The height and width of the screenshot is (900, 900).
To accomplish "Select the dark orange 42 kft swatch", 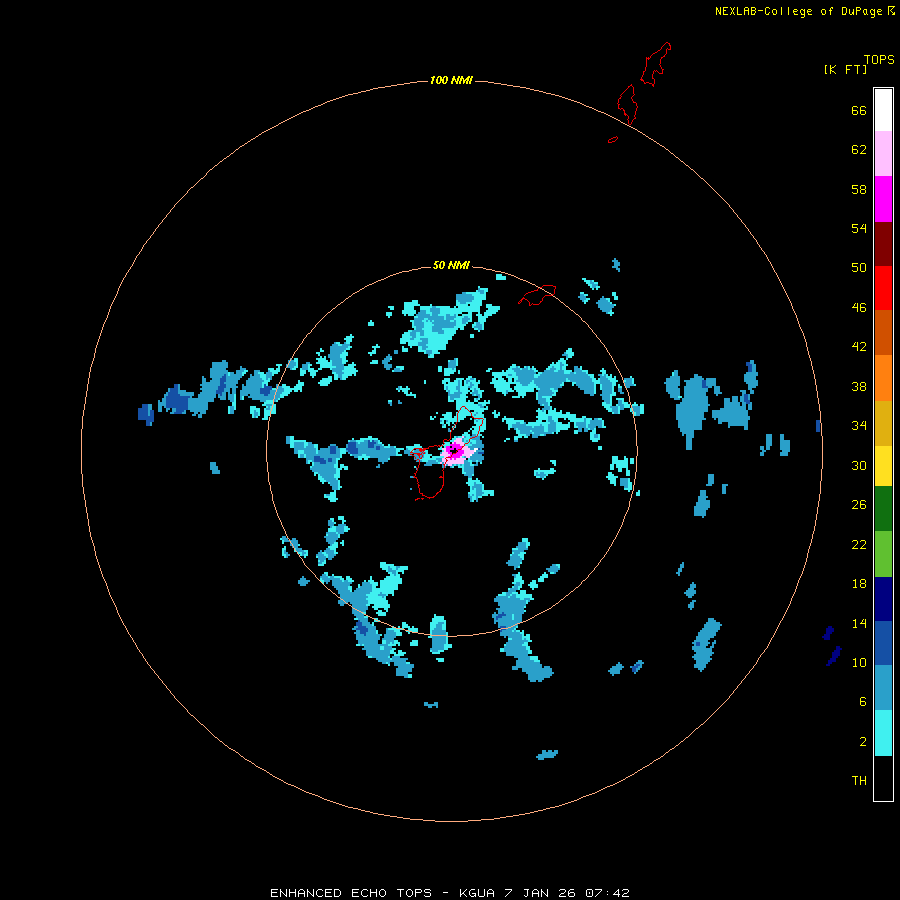I will 883,332.
